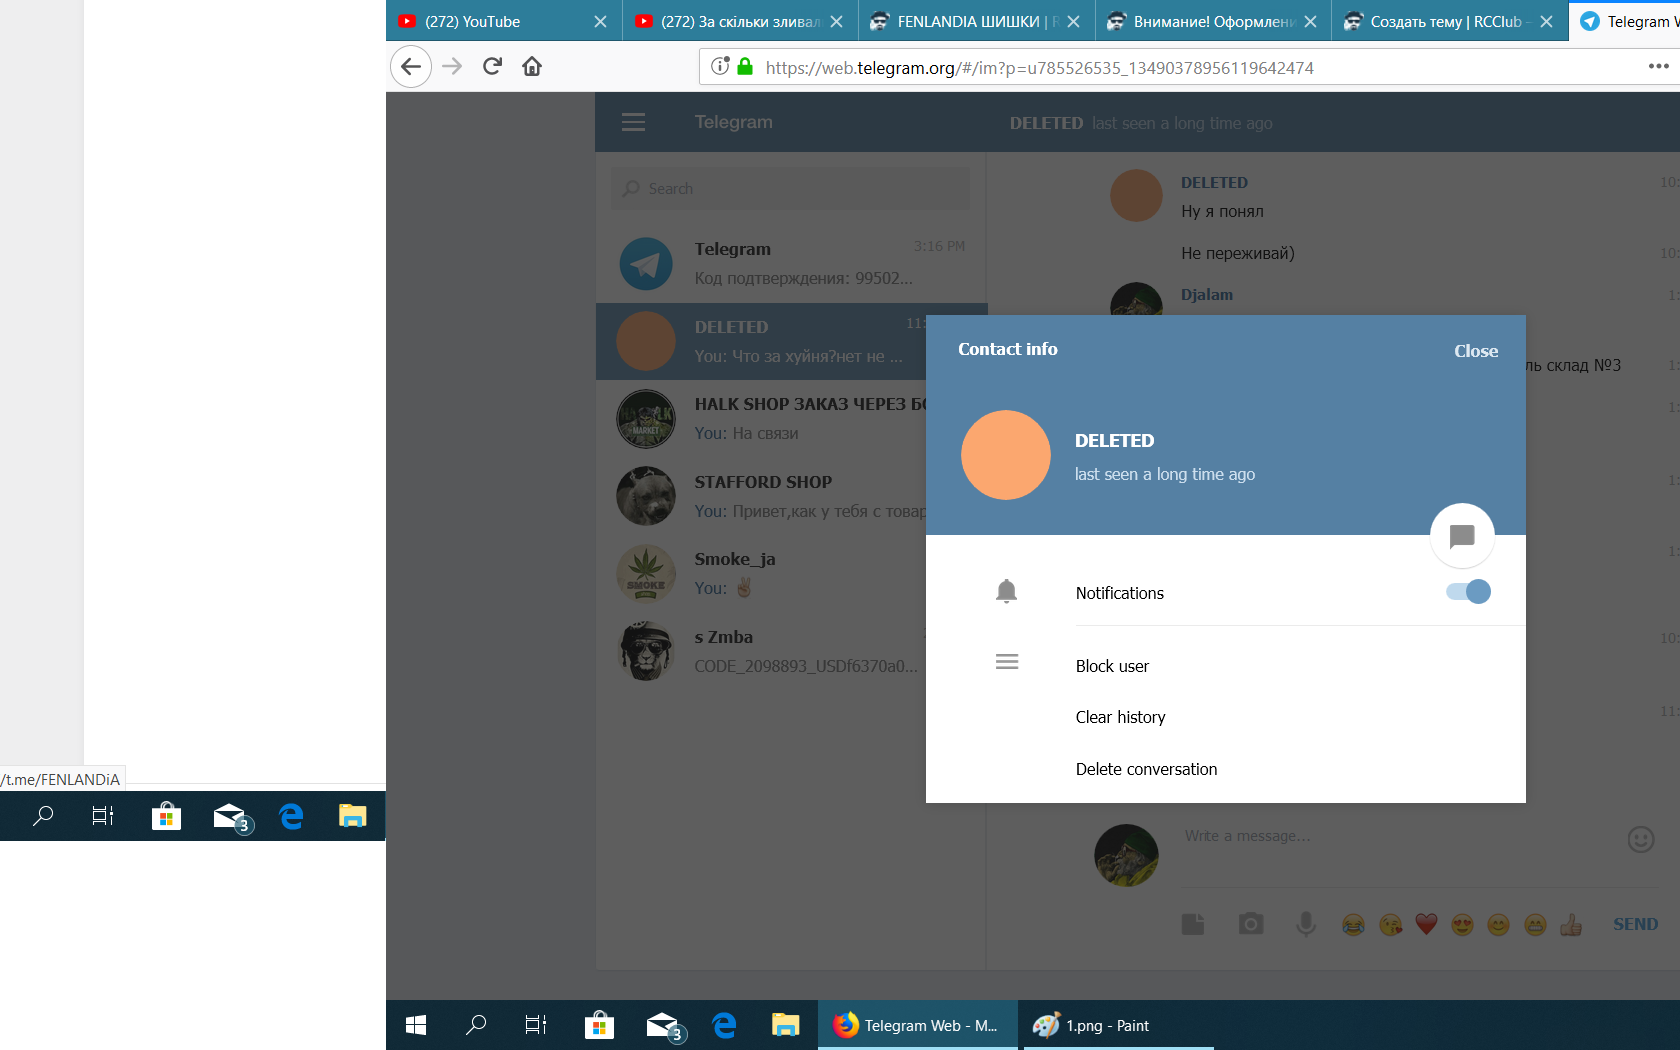
Task: Open the Smoke_ja chat
Action: 761,574
